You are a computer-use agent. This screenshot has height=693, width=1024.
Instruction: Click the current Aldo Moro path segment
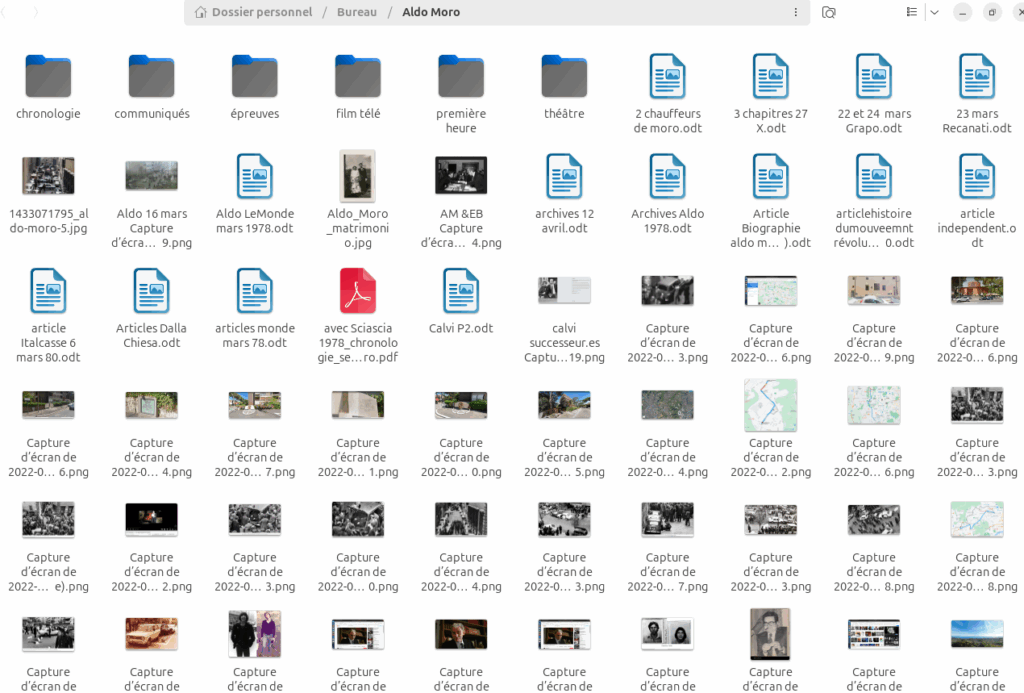431,12
